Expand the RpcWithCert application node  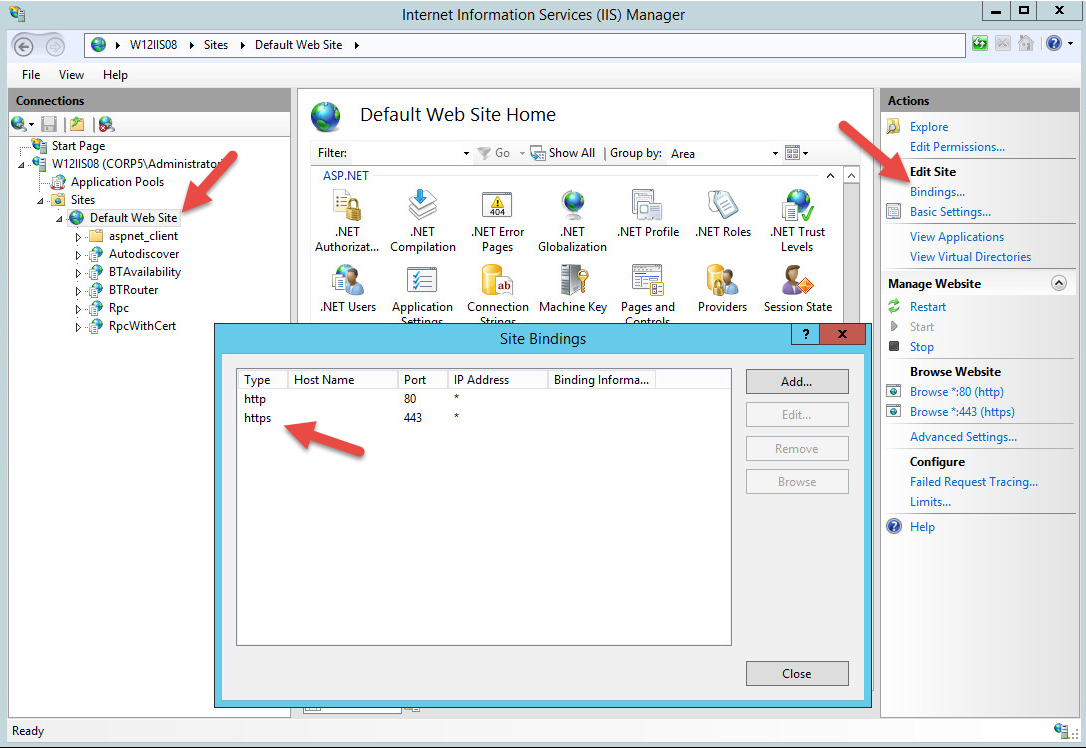click(x=78, y=327)
